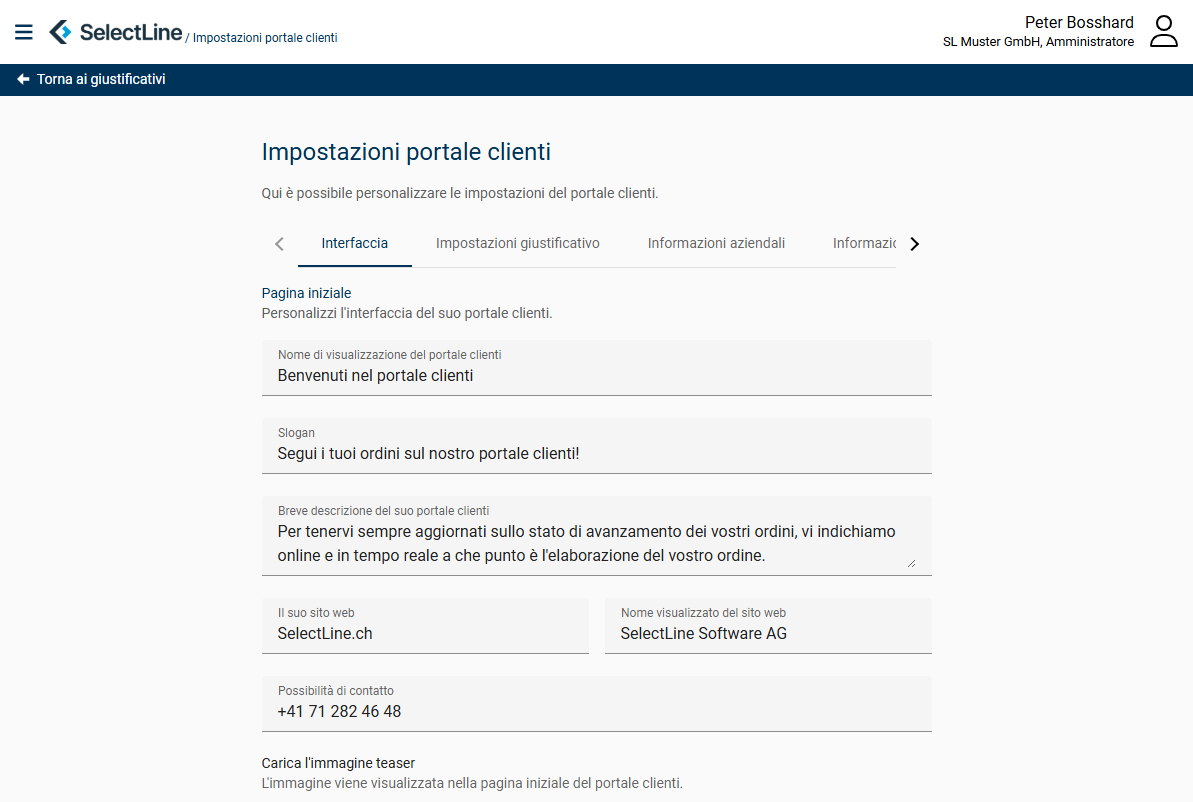This screenshot has width=1193, height=802.
Task: Focus the Il suo sito web field
Action: click(x=425, y=633)
